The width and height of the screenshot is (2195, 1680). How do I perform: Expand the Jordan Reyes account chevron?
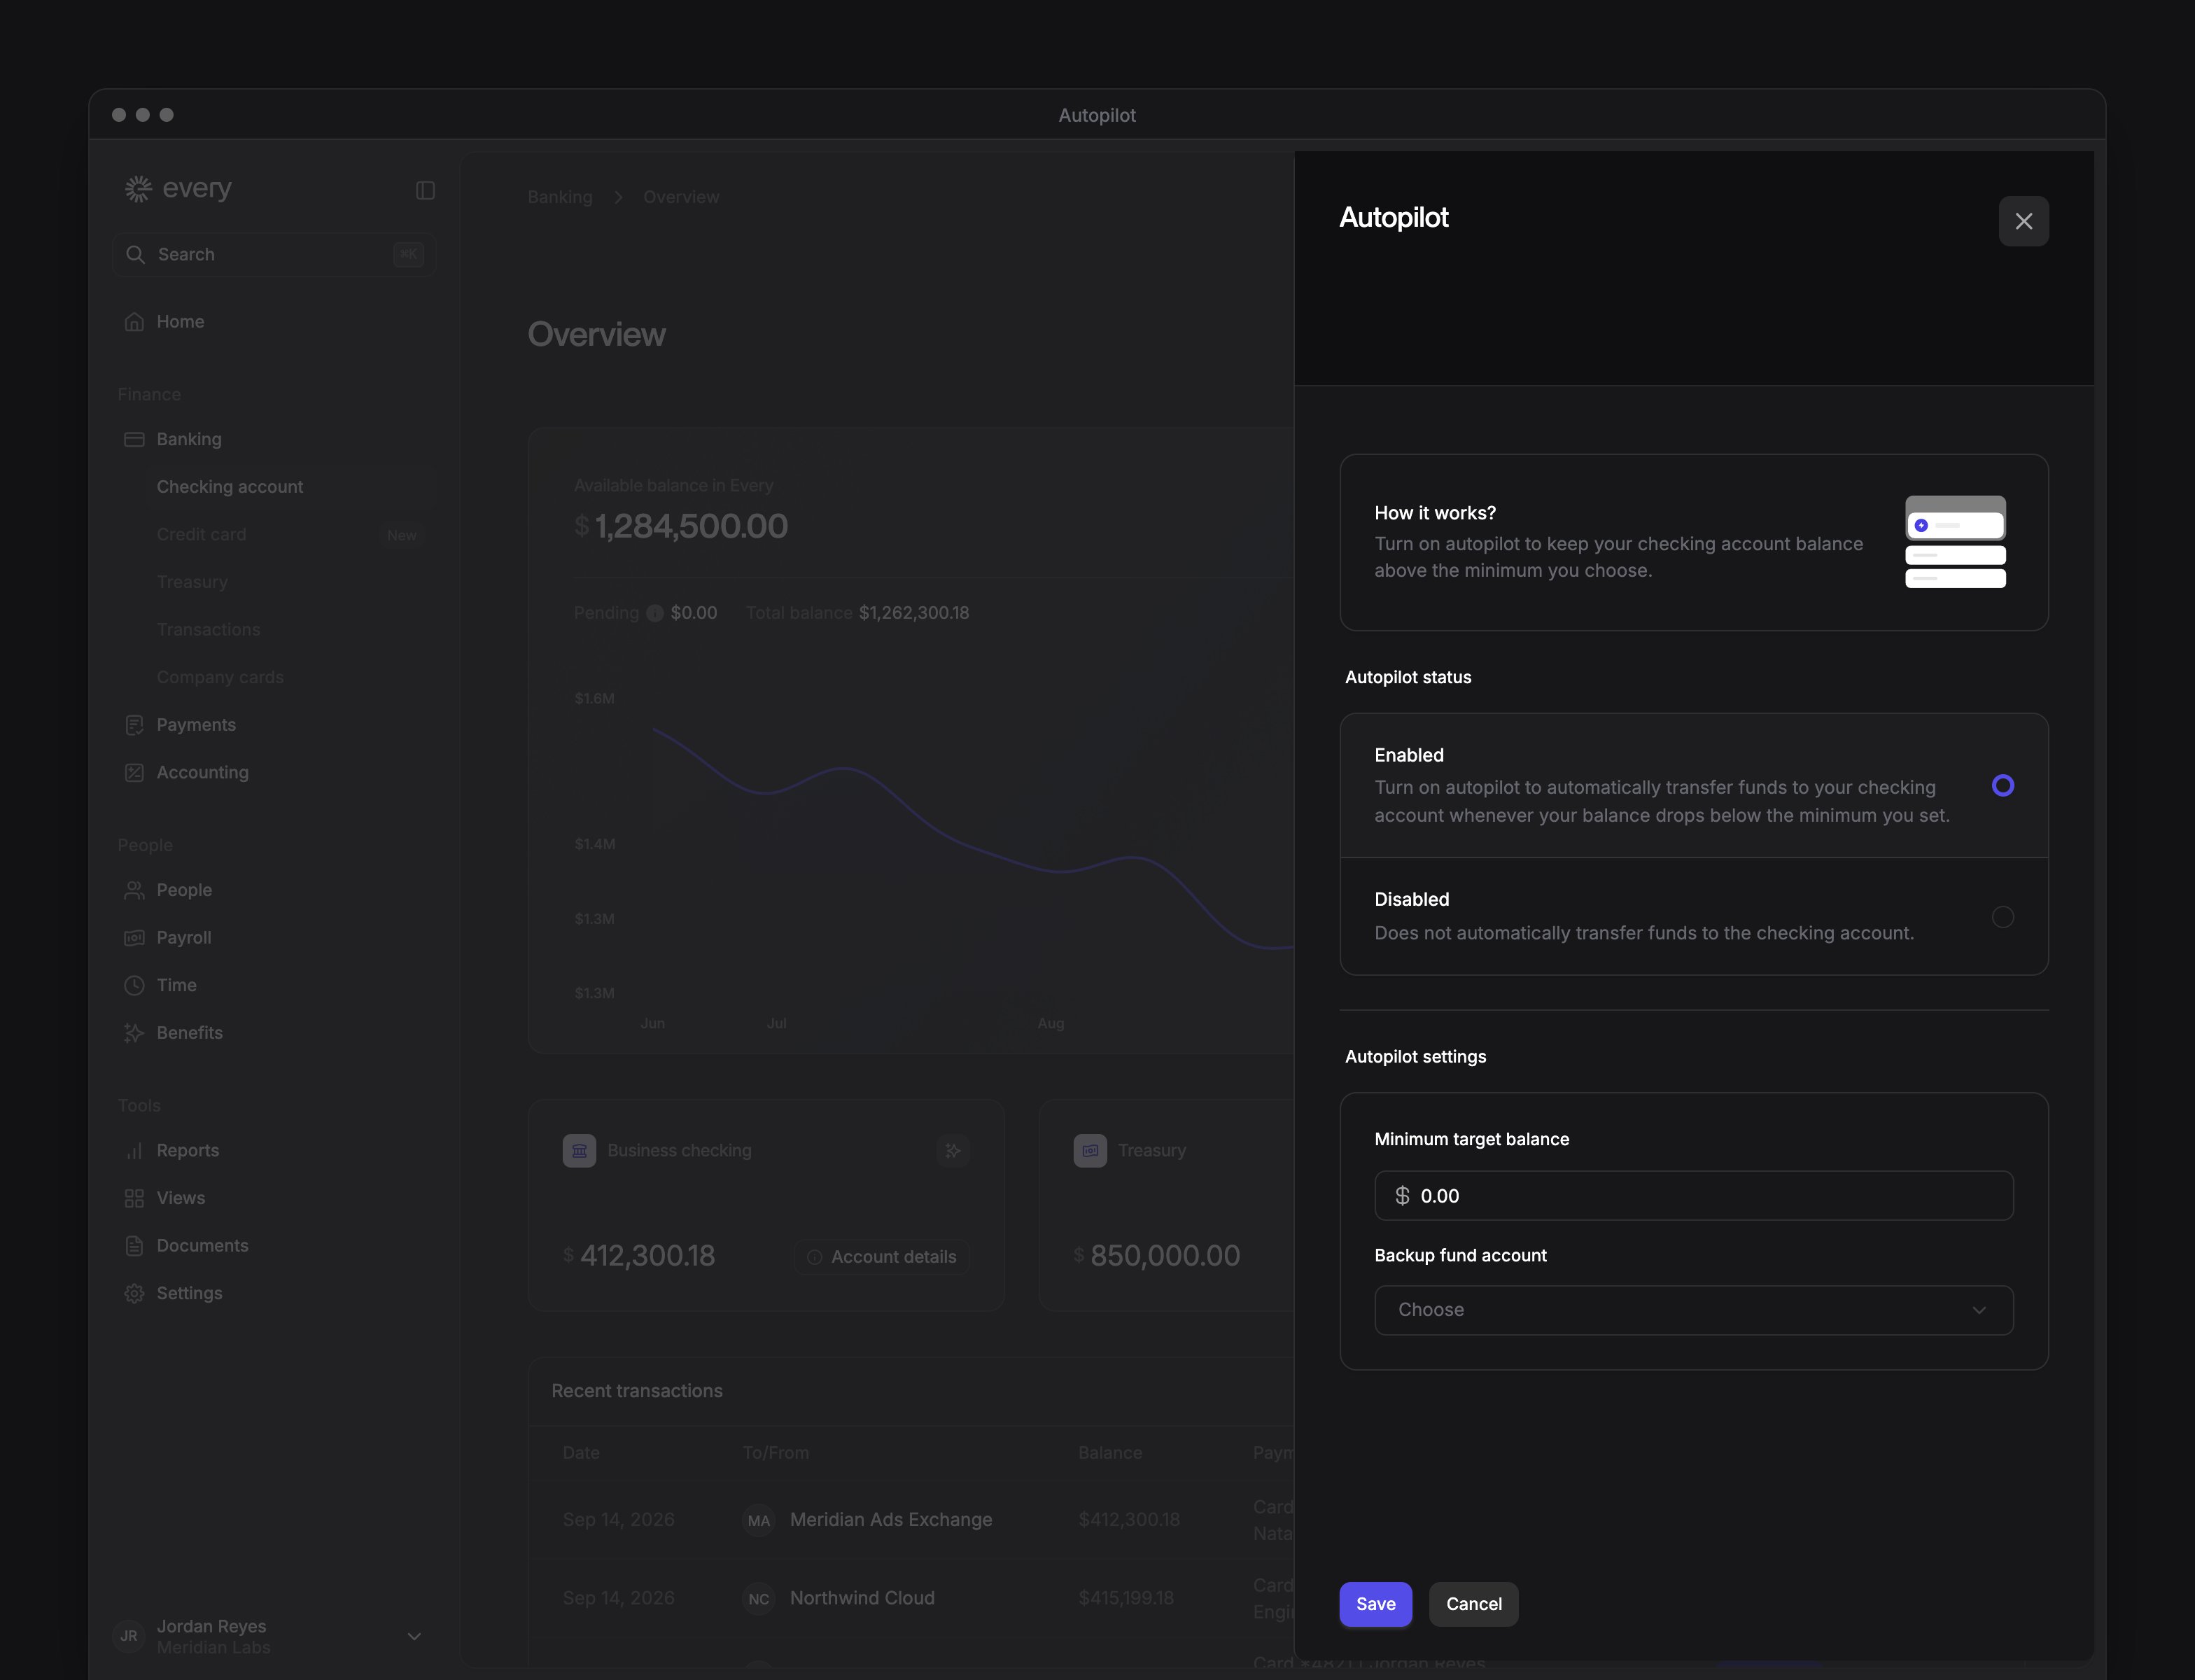click(x=414, y=1637)
